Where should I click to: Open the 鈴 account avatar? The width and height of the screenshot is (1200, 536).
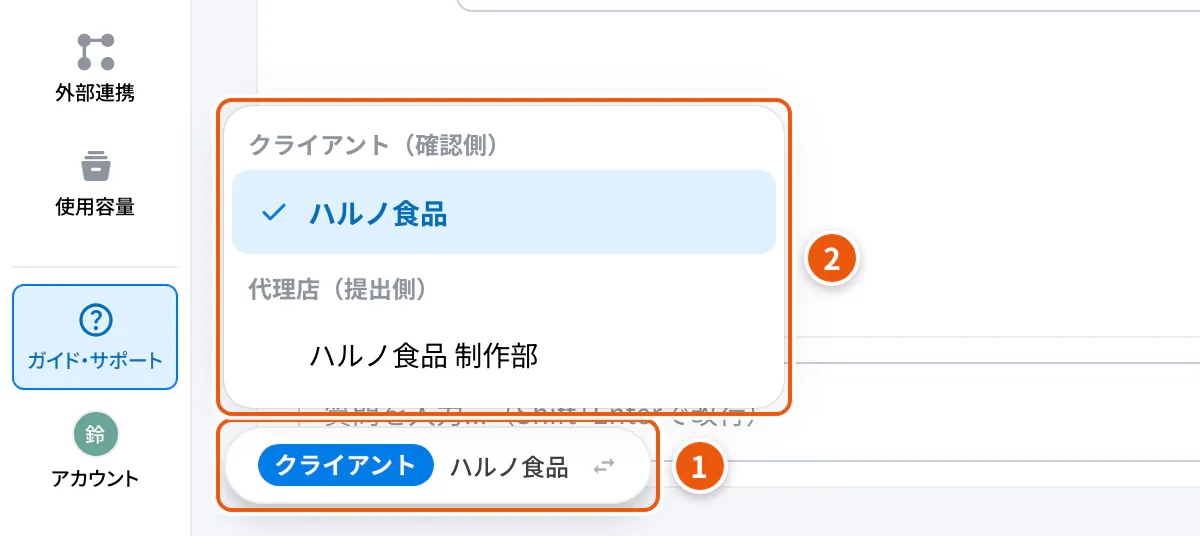[x=95, y=434]
